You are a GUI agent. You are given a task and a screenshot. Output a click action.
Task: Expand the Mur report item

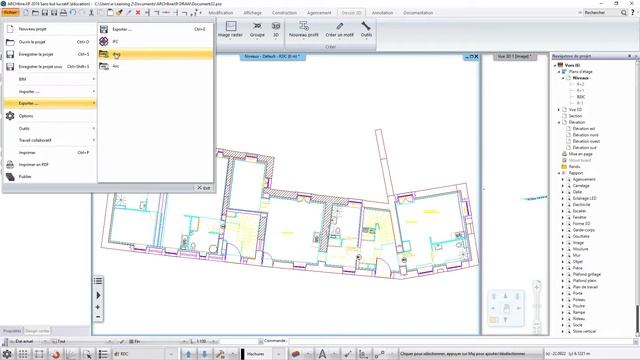click(x=562, y=256)
